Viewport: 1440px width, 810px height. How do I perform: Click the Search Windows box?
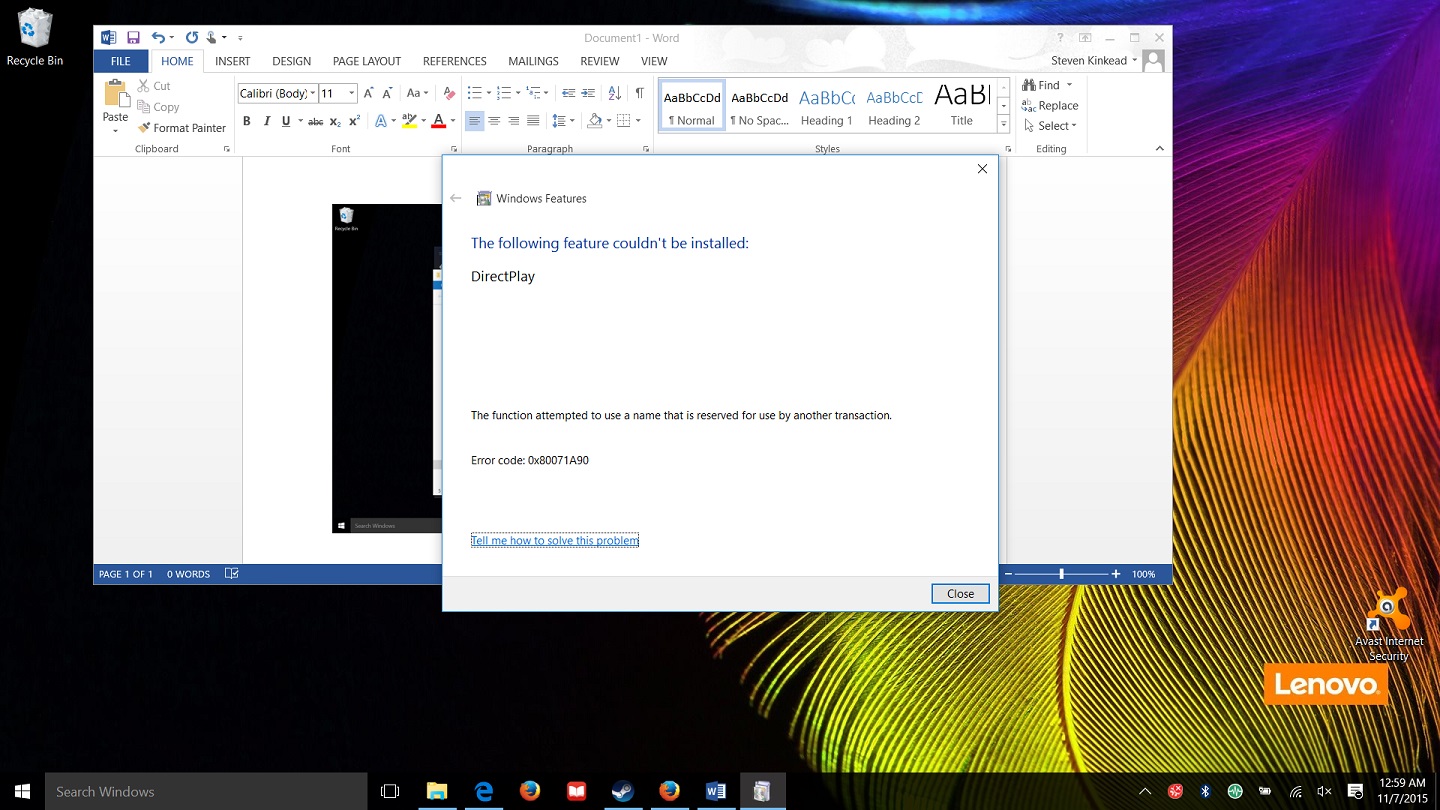pyautogui.click(x=206, y=791)
